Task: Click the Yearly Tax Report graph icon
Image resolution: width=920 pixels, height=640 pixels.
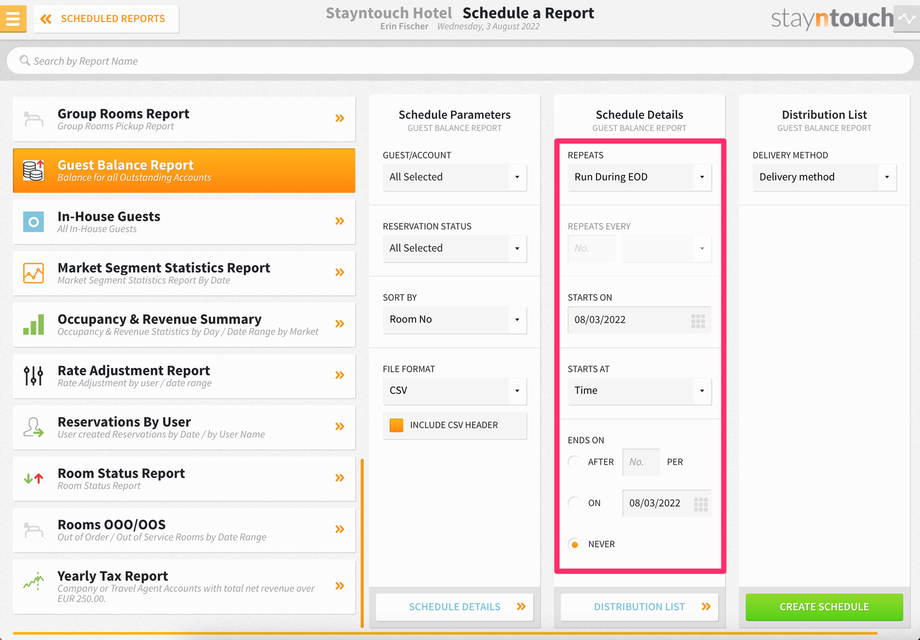Action: tap(33, 581)
